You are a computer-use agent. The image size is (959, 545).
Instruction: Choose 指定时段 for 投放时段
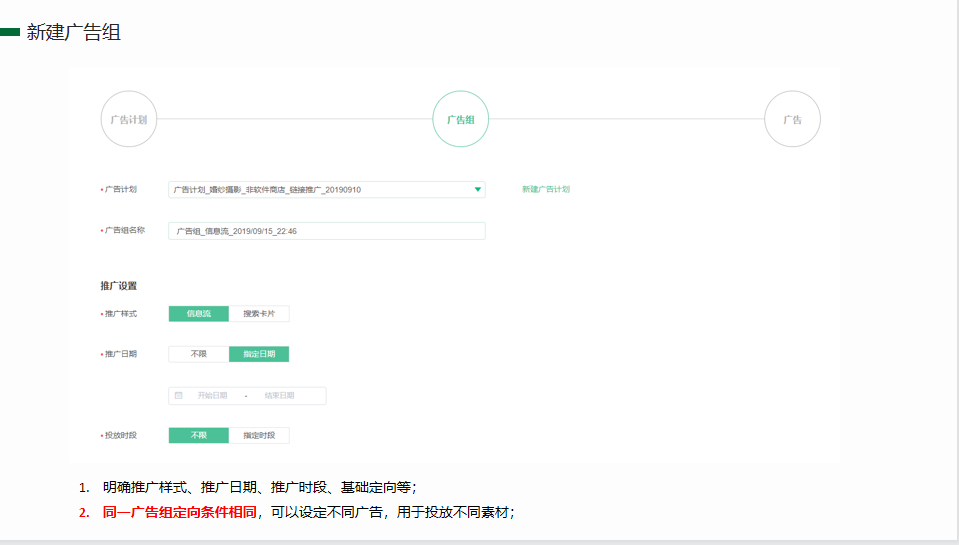[259, 436]
